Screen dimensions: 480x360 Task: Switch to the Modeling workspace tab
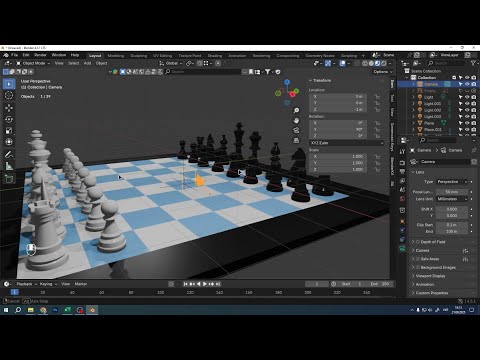(x=116, y=56)
